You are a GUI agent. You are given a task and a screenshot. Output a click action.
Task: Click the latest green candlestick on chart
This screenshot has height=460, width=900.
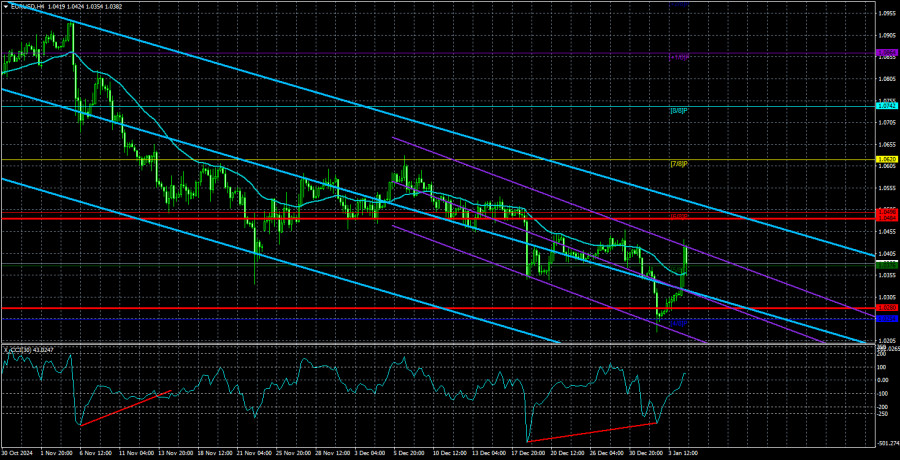pyautogui.click(x=685, y=258)
